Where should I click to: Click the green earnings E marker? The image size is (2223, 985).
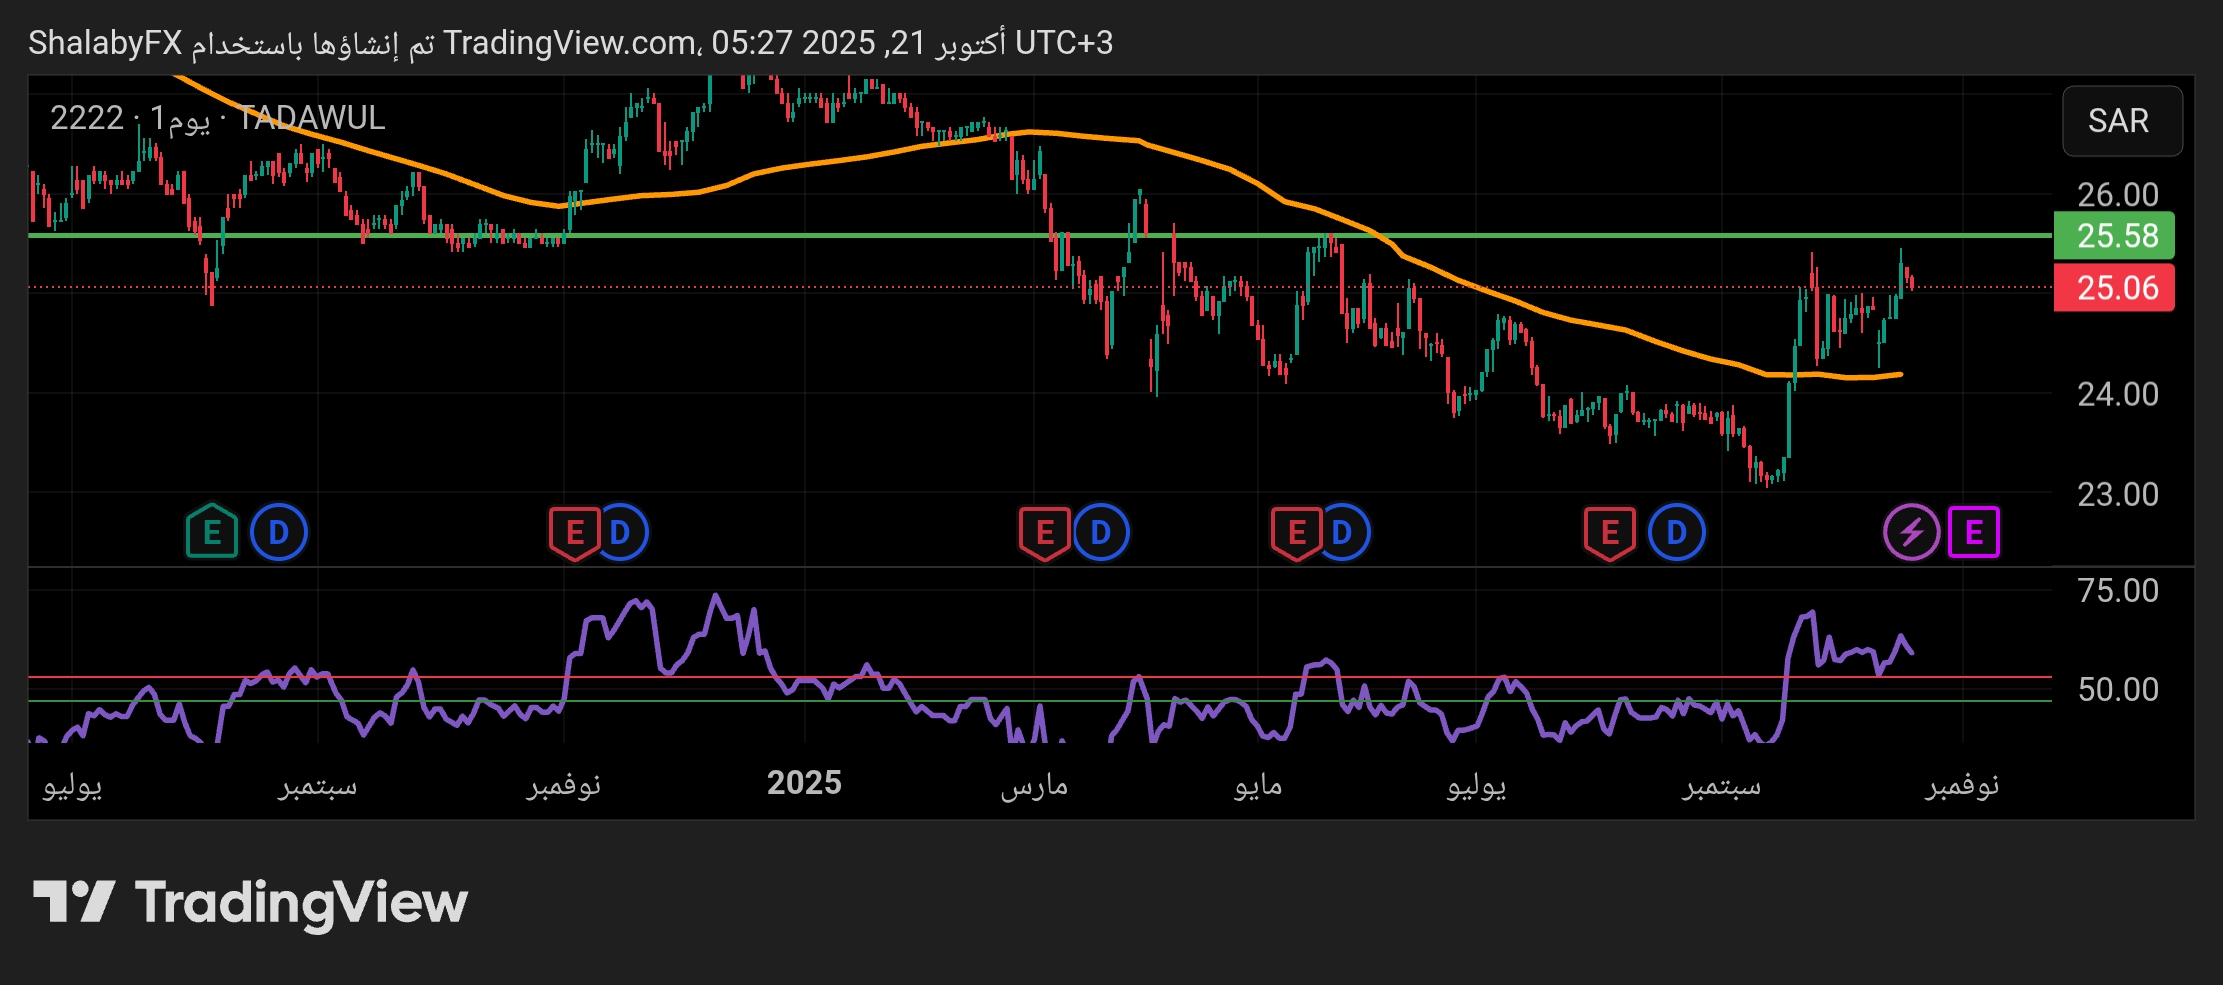pyautogui.click(x=212, y=532)
